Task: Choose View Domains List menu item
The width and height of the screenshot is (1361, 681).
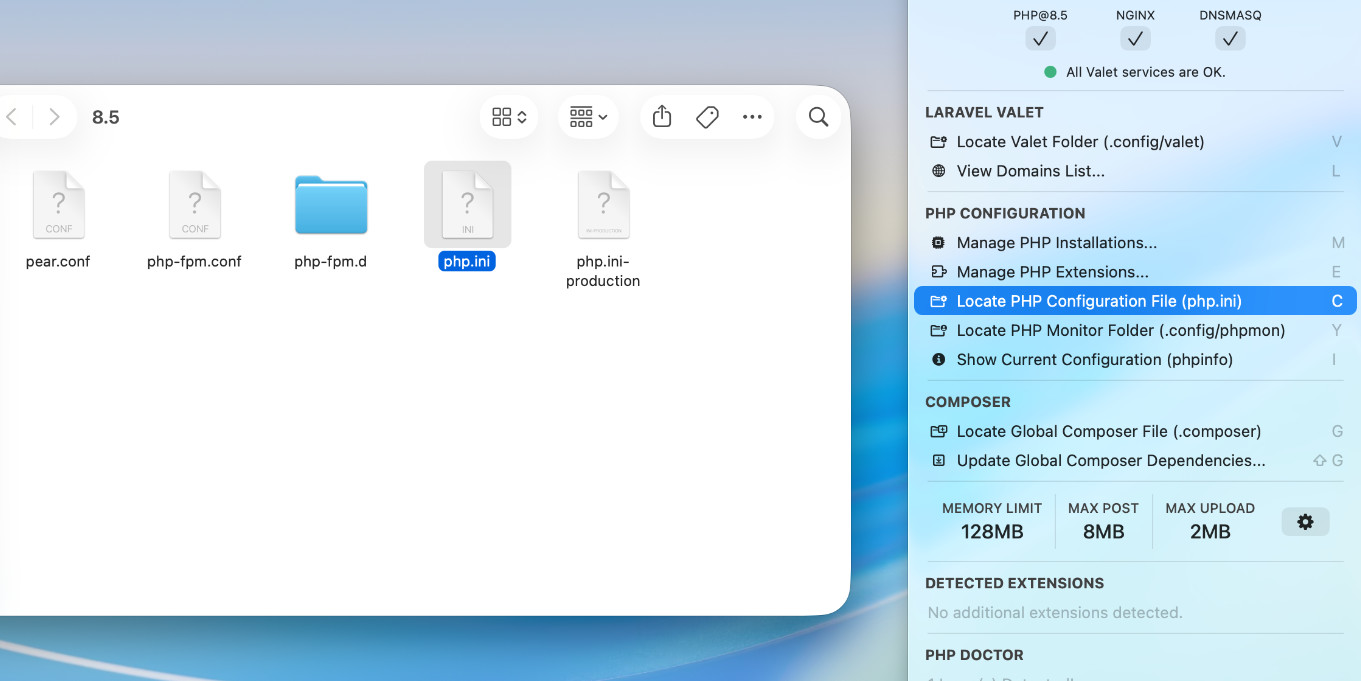Action: pyautogui.click(x=1030, y=171)
